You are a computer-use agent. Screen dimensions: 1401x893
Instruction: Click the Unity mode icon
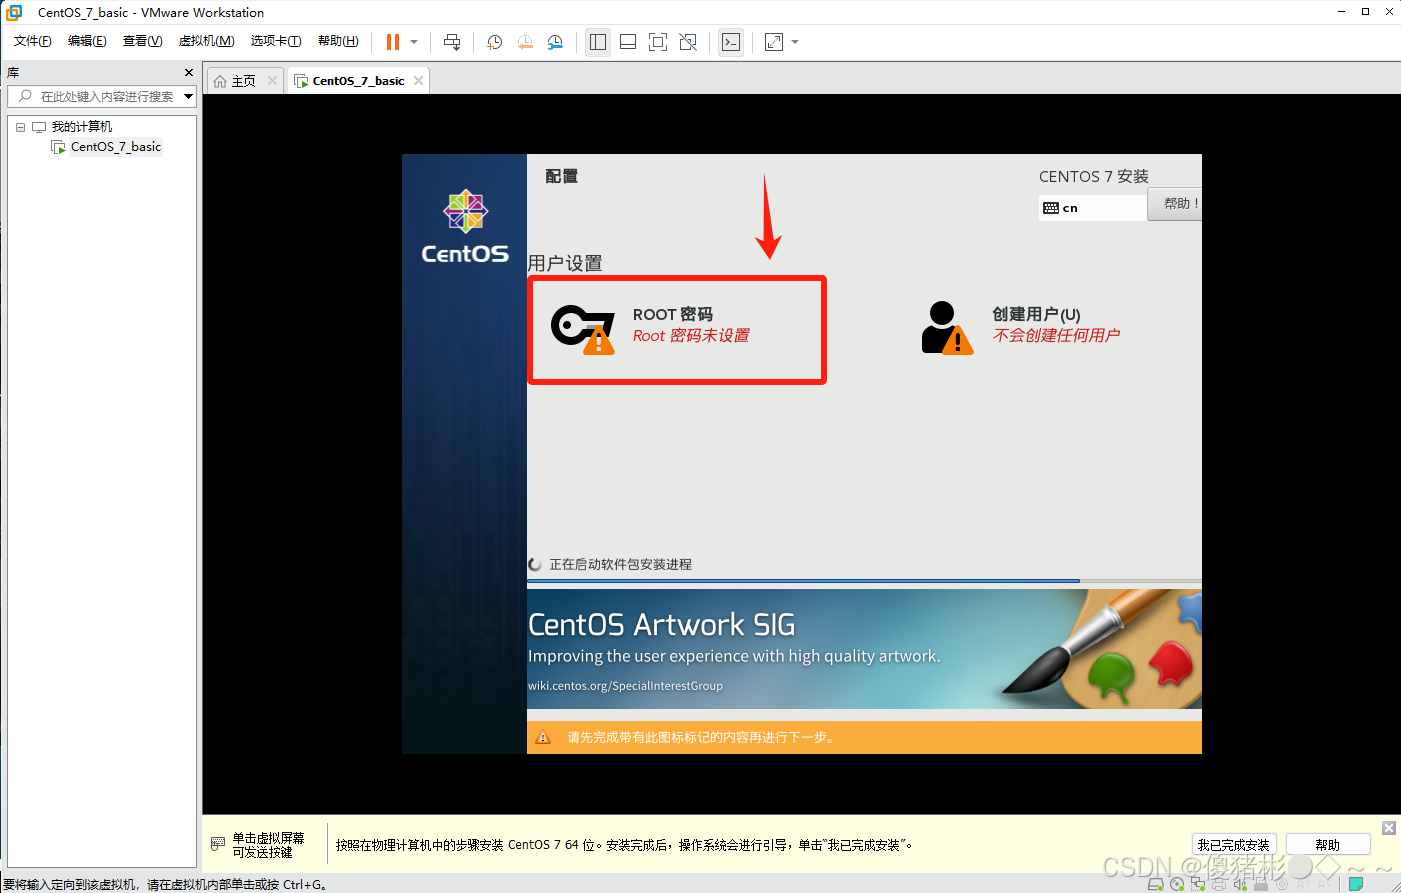pyautogui.click(x=688, y=42)
